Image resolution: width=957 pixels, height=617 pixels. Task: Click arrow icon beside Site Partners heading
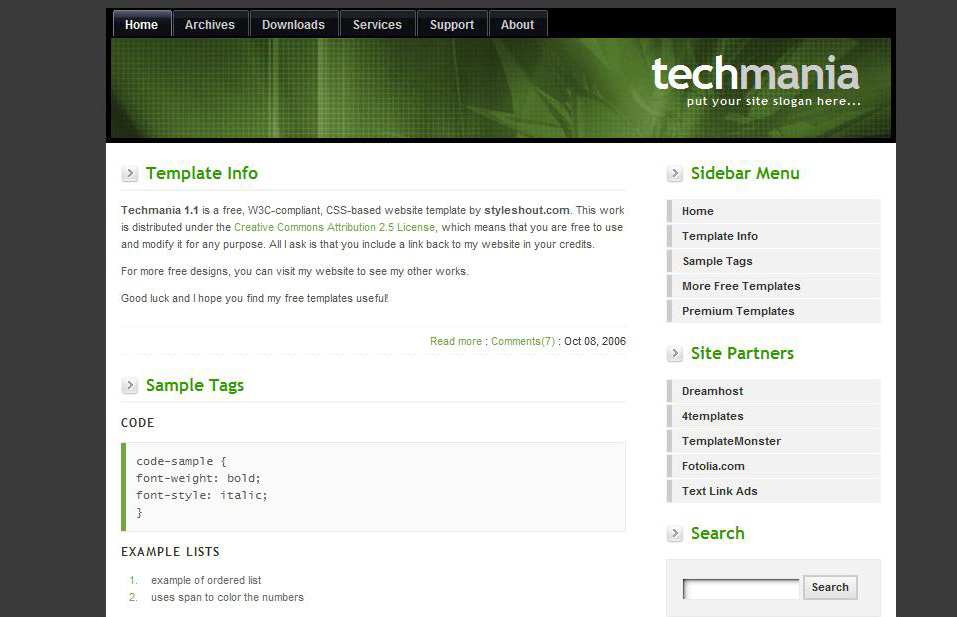(675, 354)
